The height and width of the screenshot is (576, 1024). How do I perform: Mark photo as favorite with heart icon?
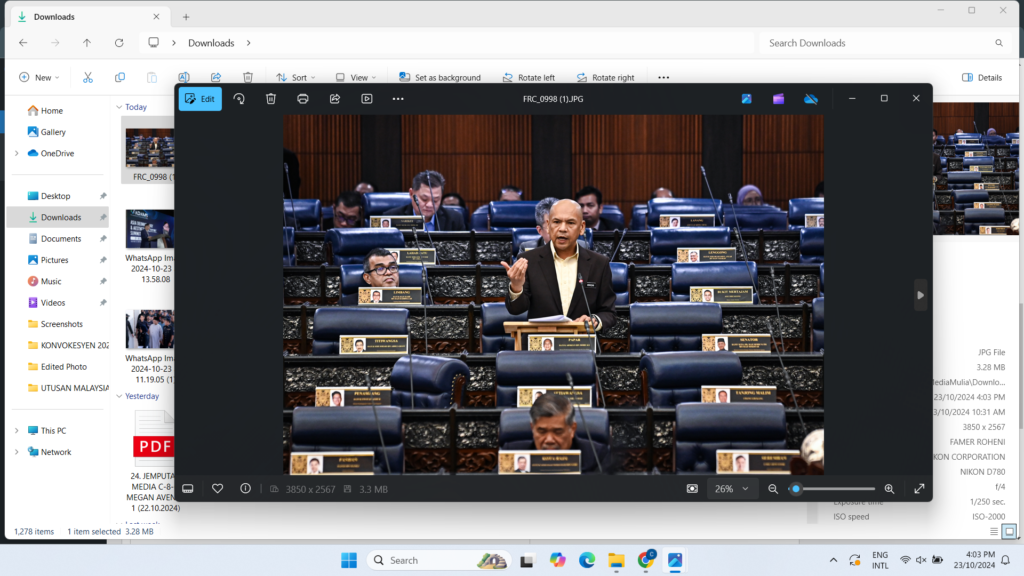[x=217, y=489]
